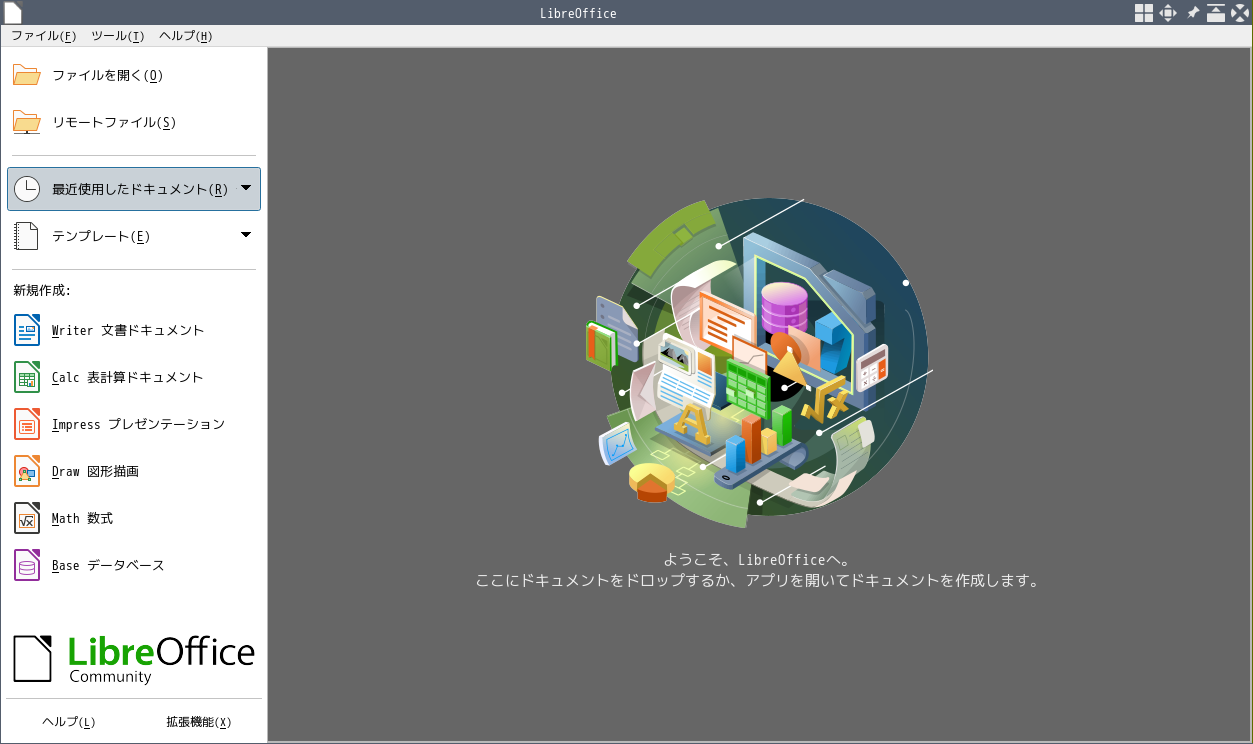Click the Math formula icon

(27, 518)
